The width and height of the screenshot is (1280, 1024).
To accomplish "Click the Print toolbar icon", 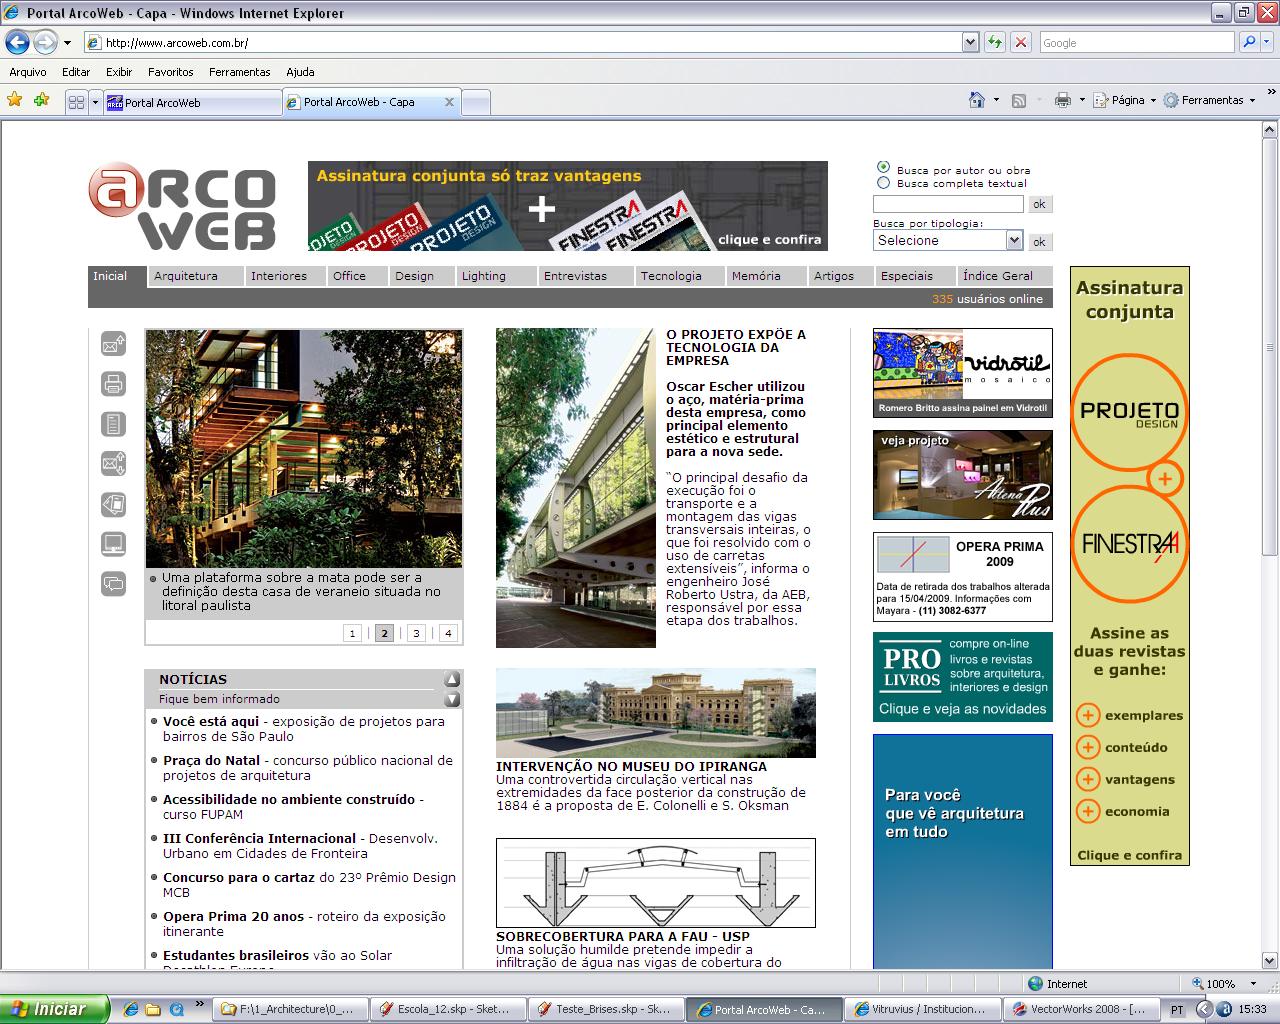I will pos(1063,100).
